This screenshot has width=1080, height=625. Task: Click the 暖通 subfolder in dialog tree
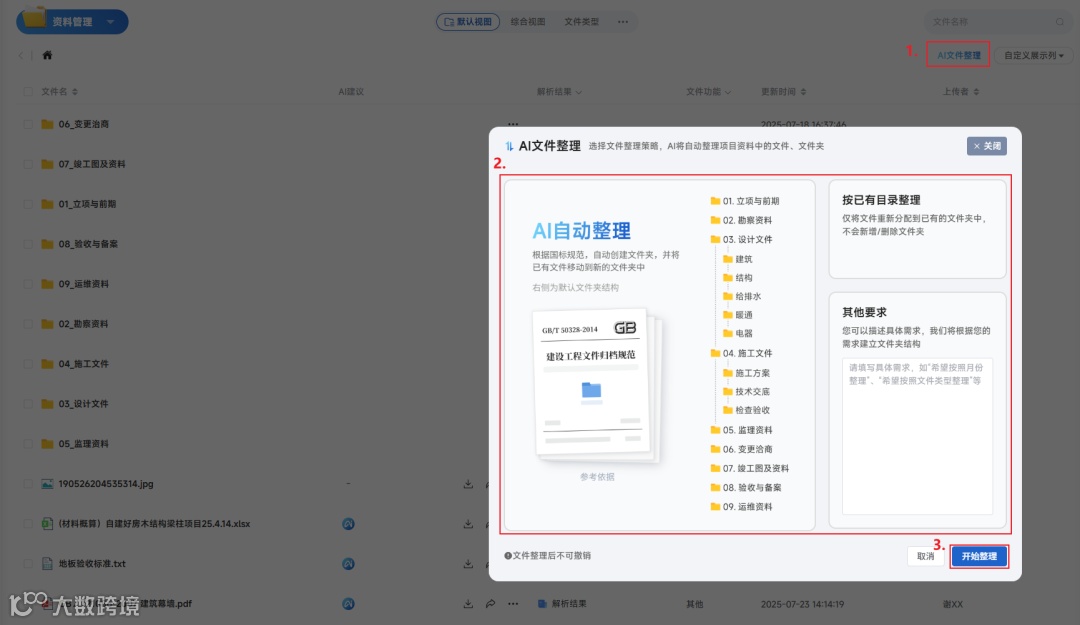click(738, 315)
